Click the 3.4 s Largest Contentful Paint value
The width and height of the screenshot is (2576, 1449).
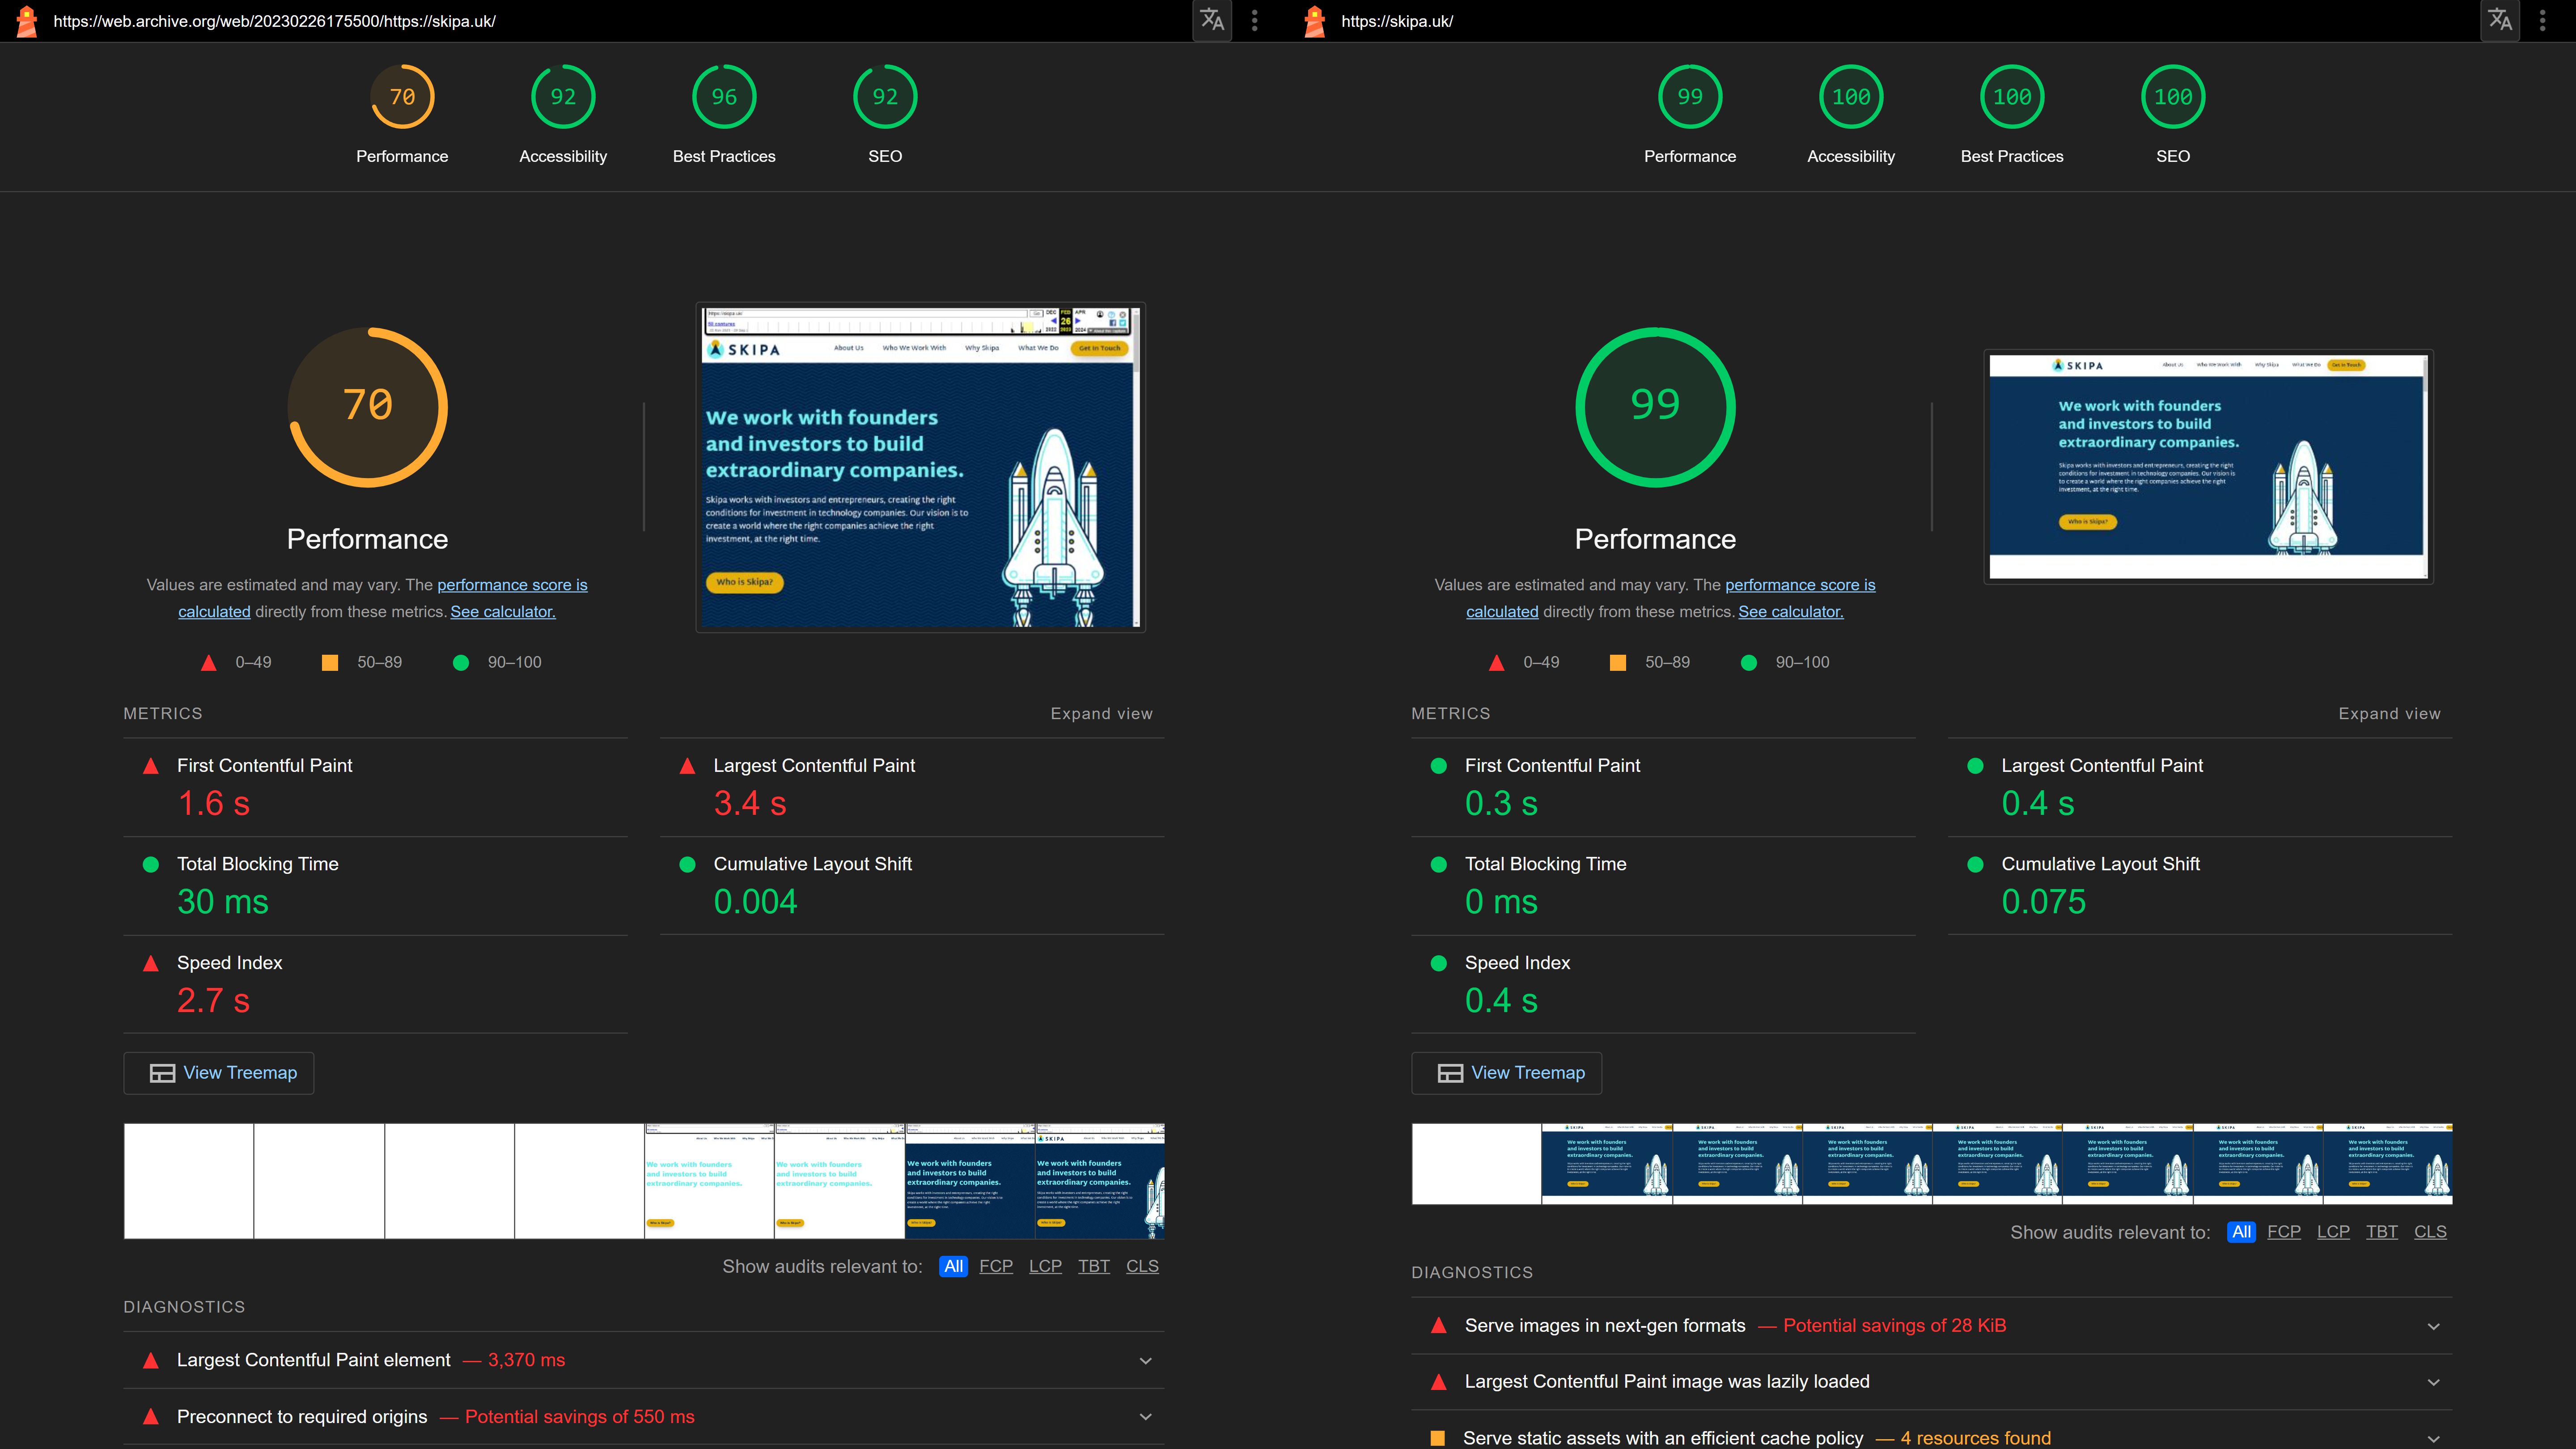[750, 804]
